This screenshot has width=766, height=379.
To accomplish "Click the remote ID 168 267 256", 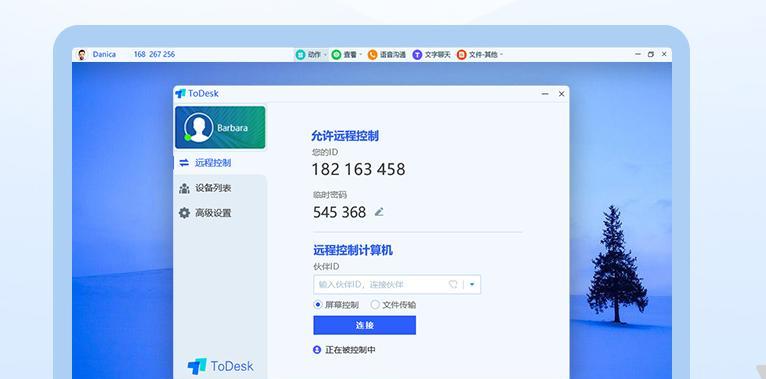I will (154, 54).
